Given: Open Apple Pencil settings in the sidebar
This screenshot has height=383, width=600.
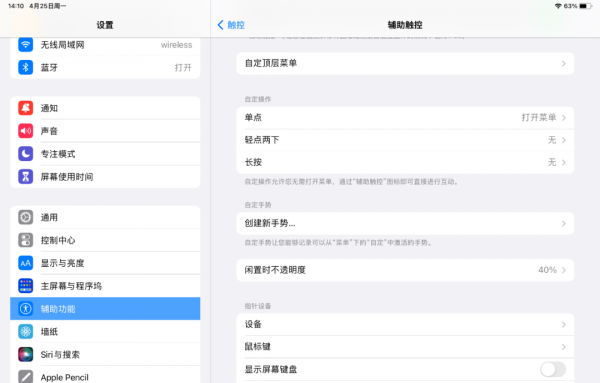Looking at the screenshot, I should (x=105, y=375).
